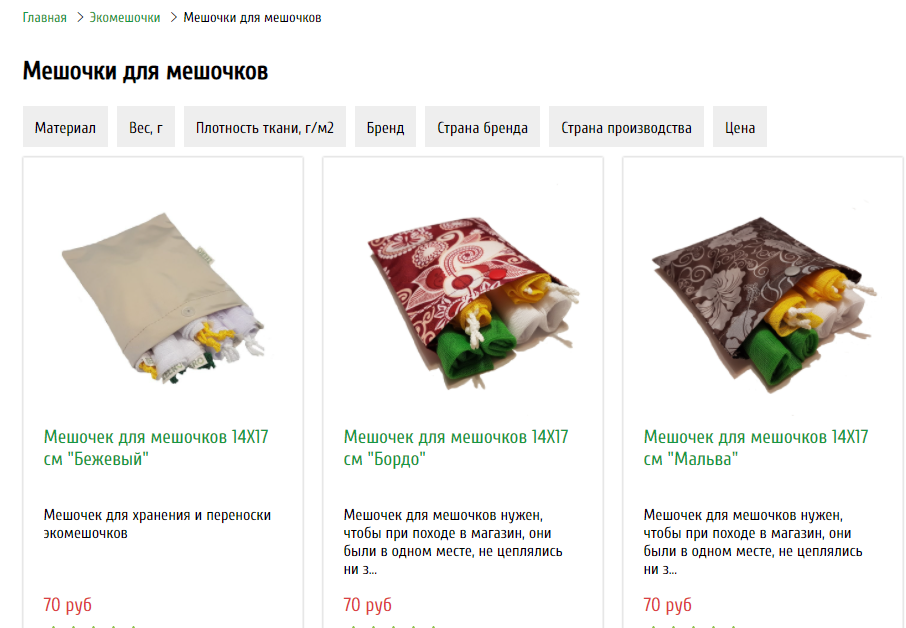The height and width of the screenshot is (628, 906).
Task: Click the Бордо product description text
Action: (453, 542)
